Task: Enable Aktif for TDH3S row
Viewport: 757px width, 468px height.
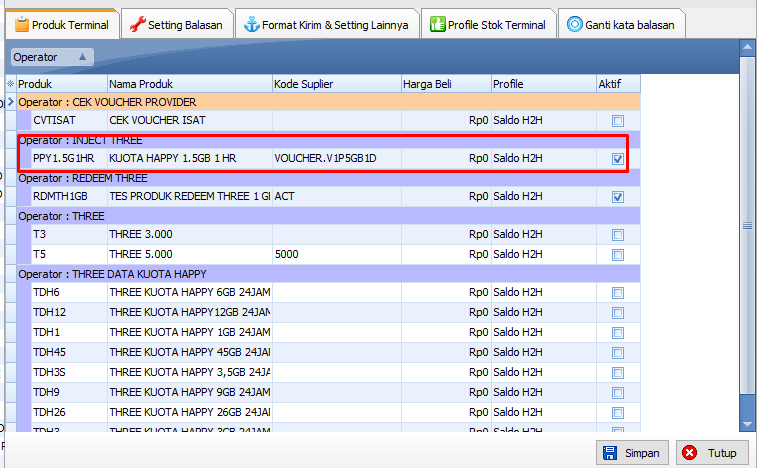Action: pyautogui.click(x=617, y=373)
